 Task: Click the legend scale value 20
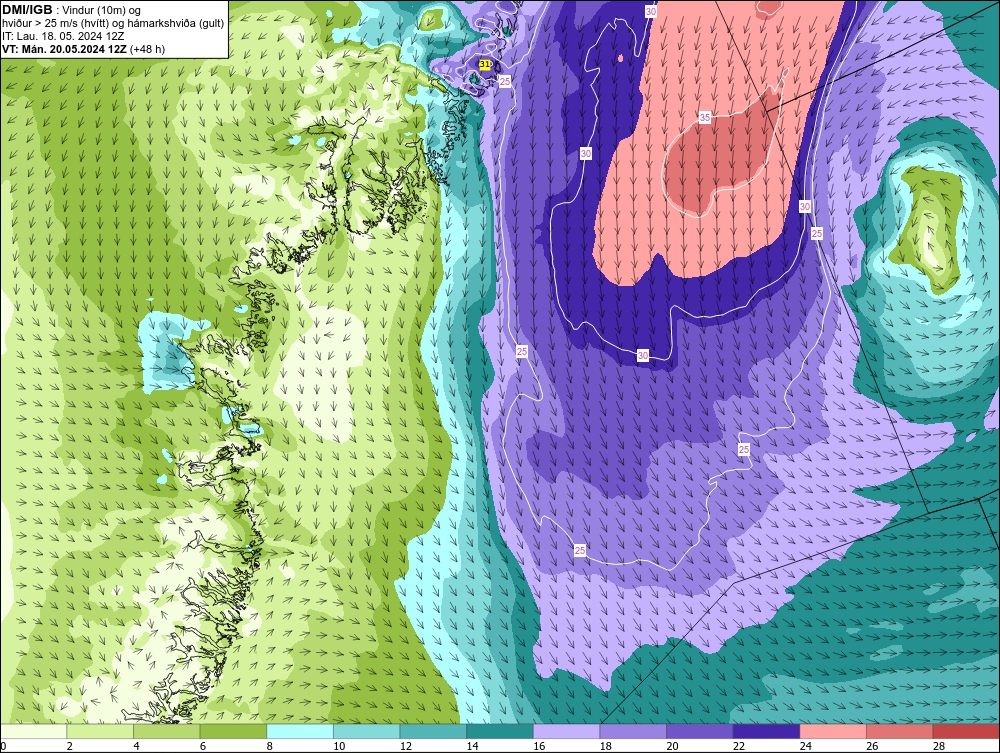[672, 746]
